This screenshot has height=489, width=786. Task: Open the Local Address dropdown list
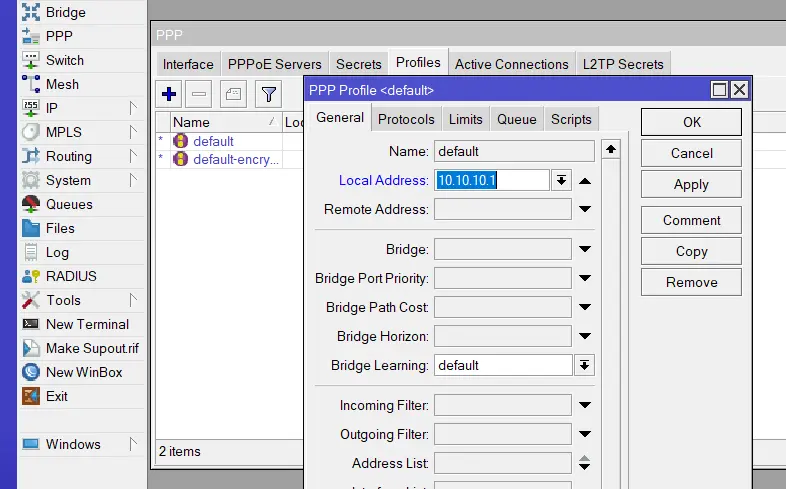(x=562, y=181)
